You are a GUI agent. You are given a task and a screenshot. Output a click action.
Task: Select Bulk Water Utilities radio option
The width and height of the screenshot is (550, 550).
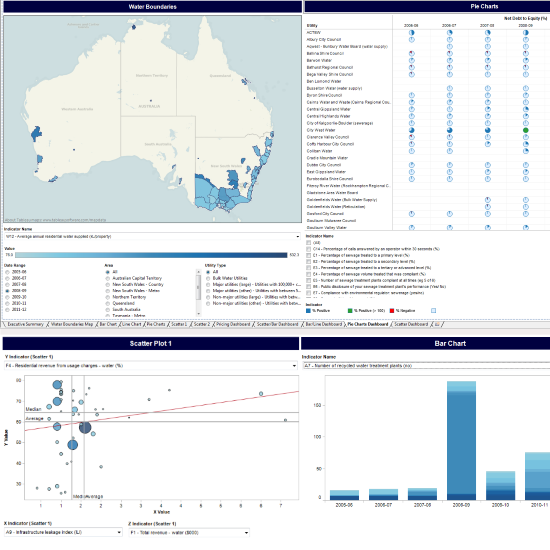click(x=208, y=278)
